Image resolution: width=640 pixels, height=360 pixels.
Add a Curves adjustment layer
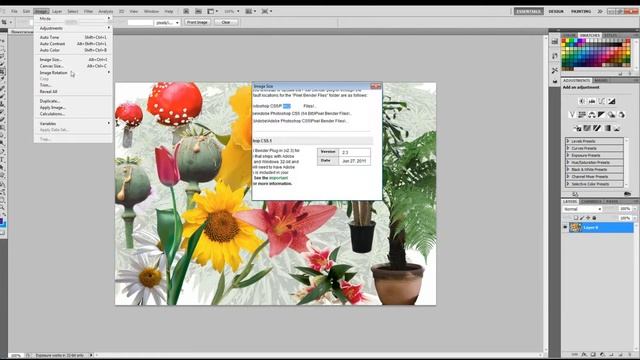[602, 101]
